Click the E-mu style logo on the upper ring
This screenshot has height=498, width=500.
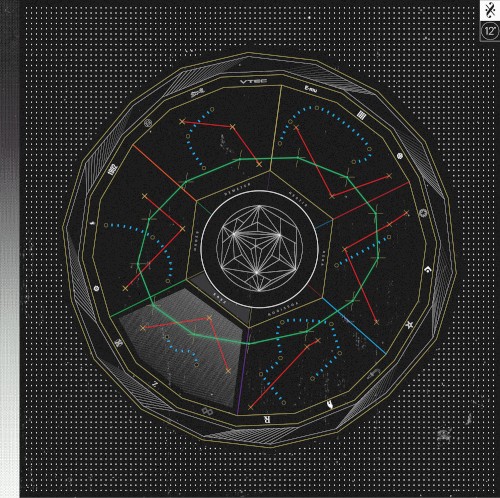tap(311, 89)
